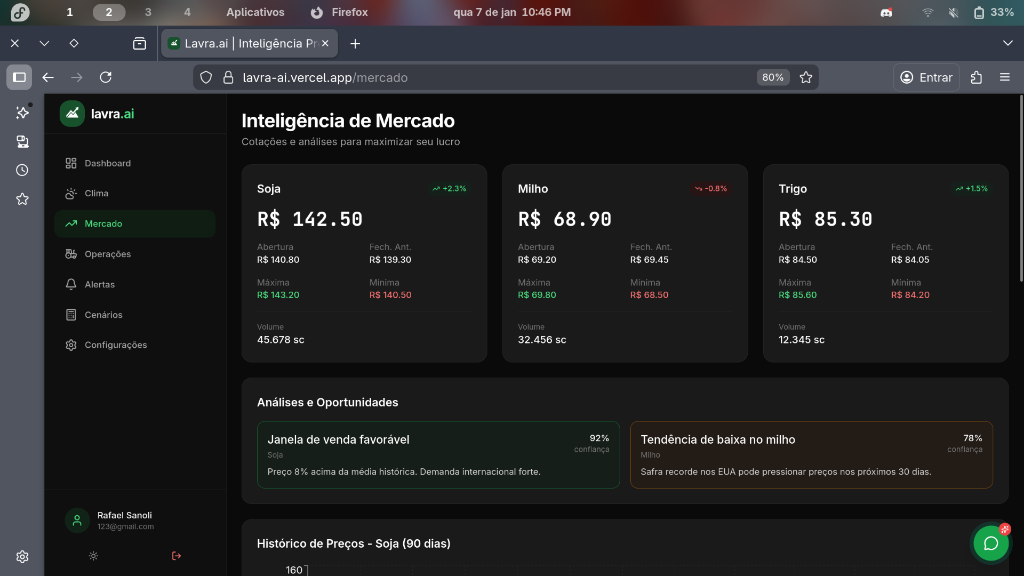Go to Dashboard in the sidebar
This screenshot has width=1024, height=576.
coord(107,163)
